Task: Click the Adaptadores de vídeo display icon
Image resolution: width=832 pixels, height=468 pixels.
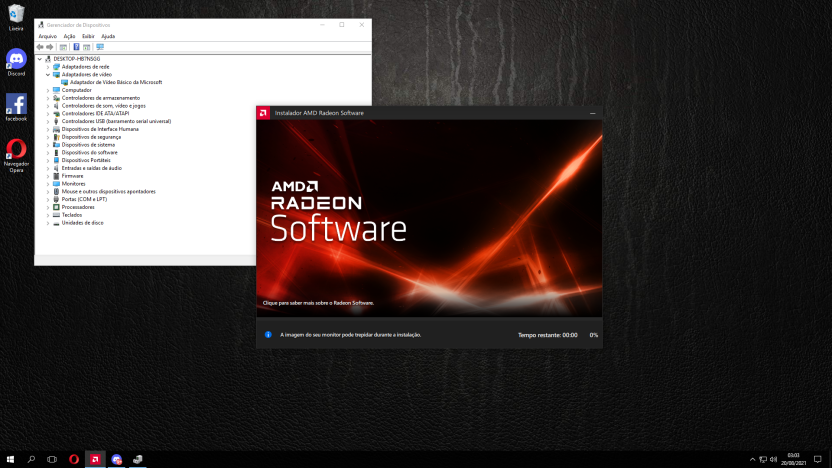Action: tap(56, 75)
